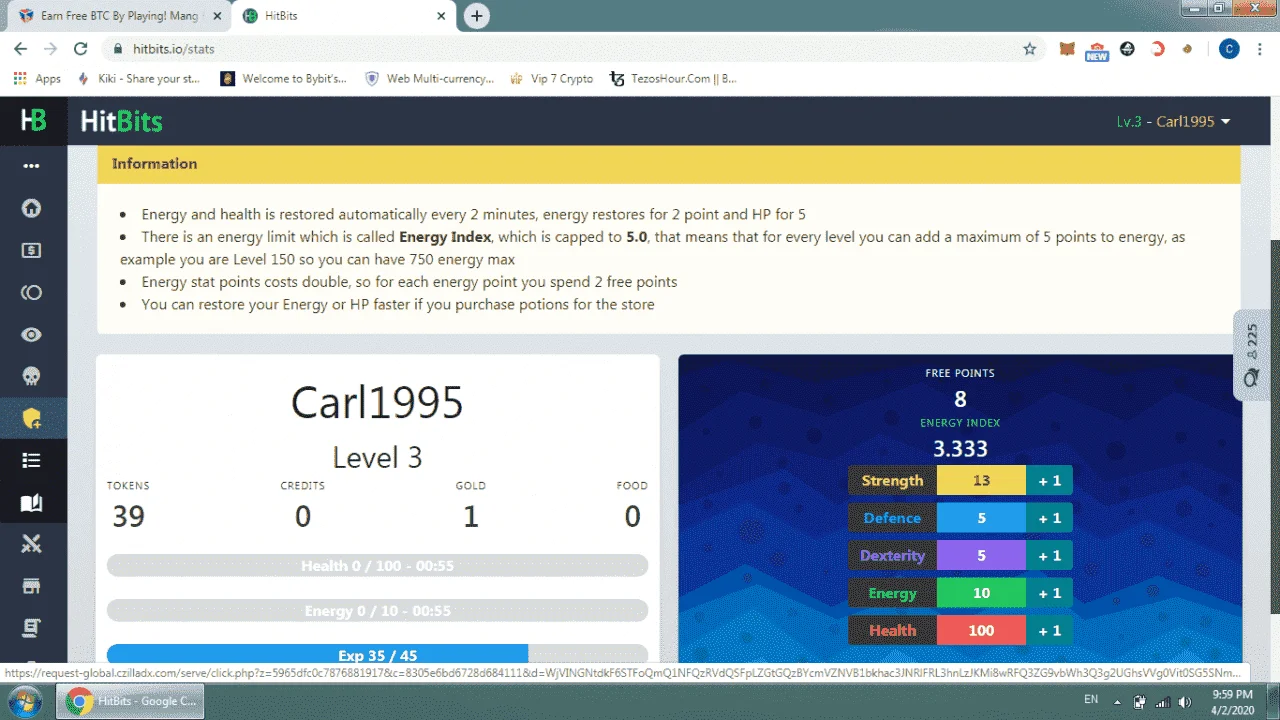Open the HB logo in the sidebar
The image size is (1280, 720).
pyautogui.click(x=33, y=121)
